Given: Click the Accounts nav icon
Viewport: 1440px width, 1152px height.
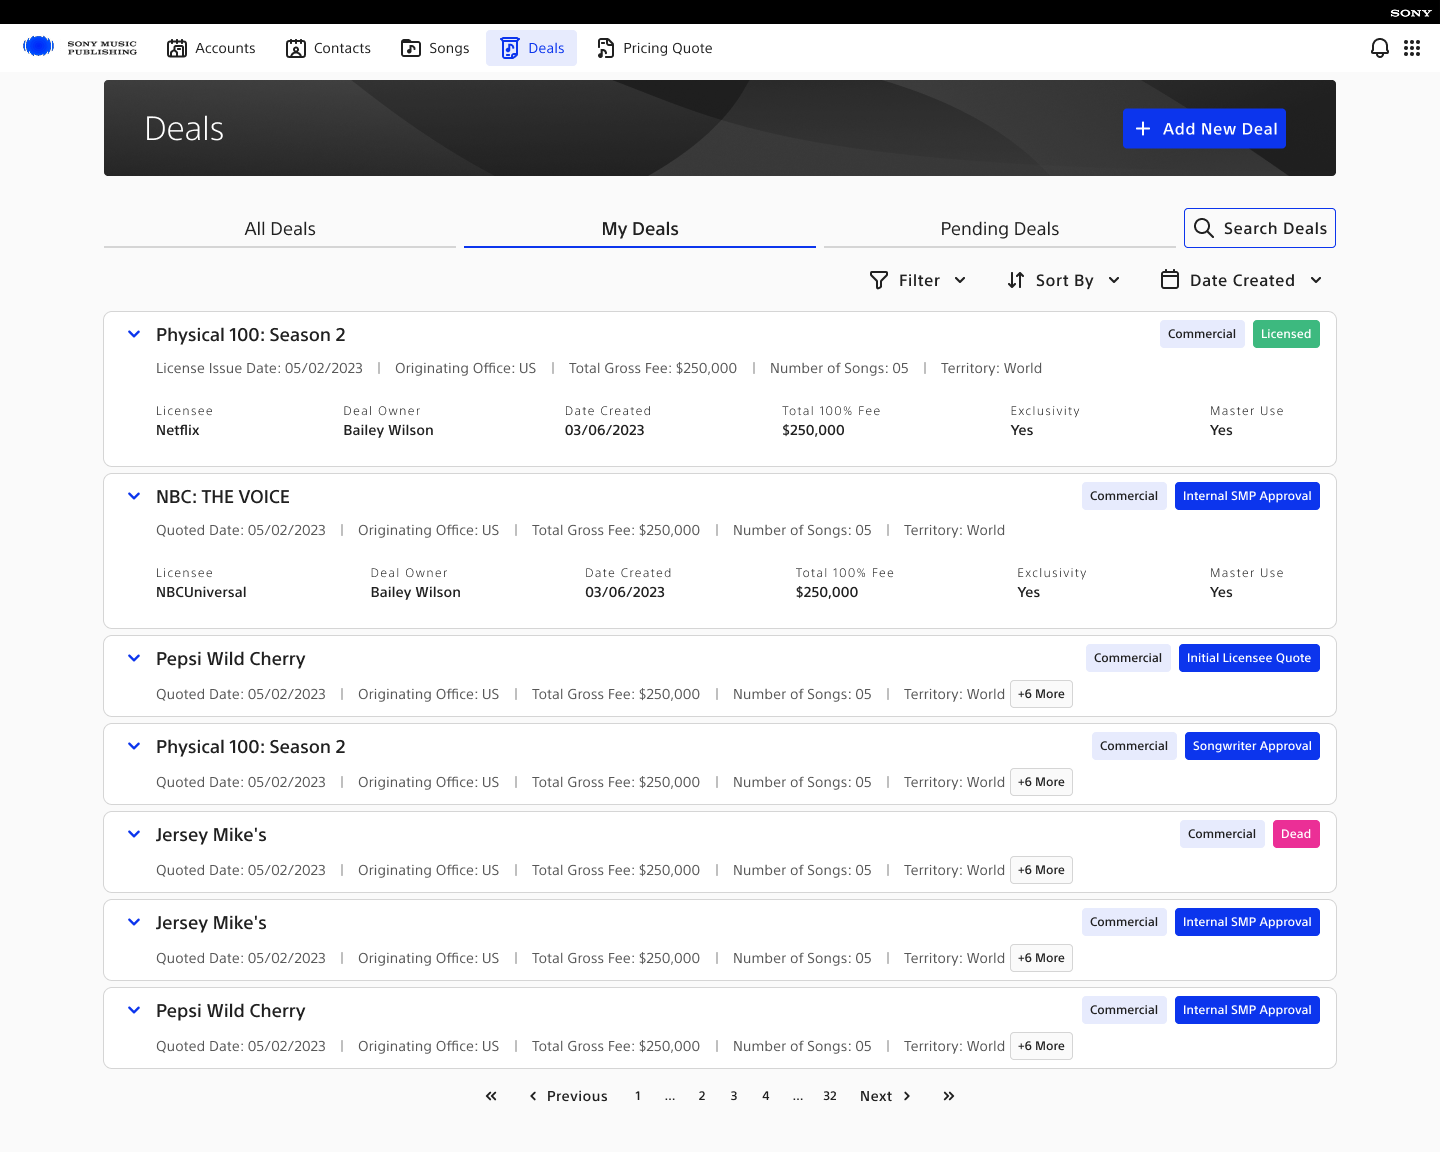Looking at the screenshot, I should pos(177,48).
